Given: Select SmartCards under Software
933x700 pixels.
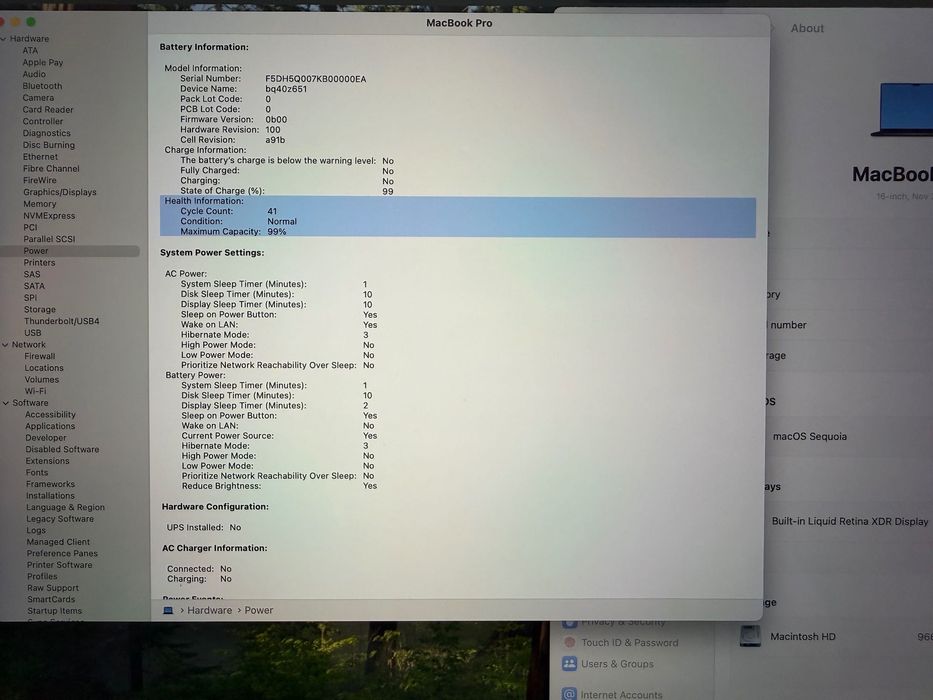Looking at the screenshot, I should (51, 600).
